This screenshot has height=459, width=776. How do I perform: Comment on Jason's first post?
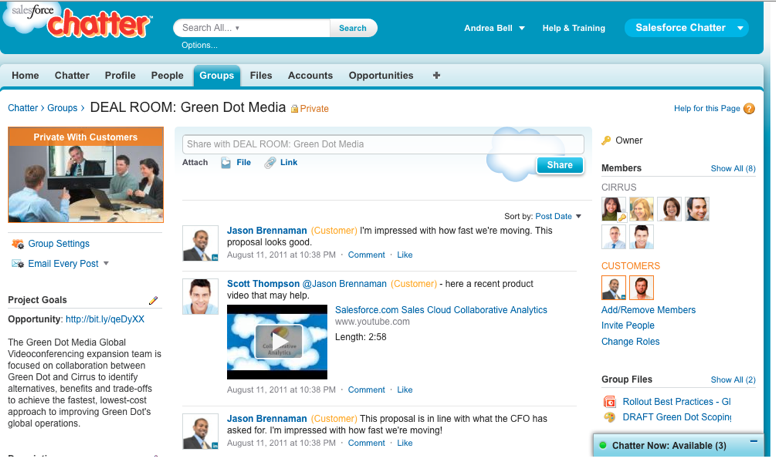(x=366, y=255)
